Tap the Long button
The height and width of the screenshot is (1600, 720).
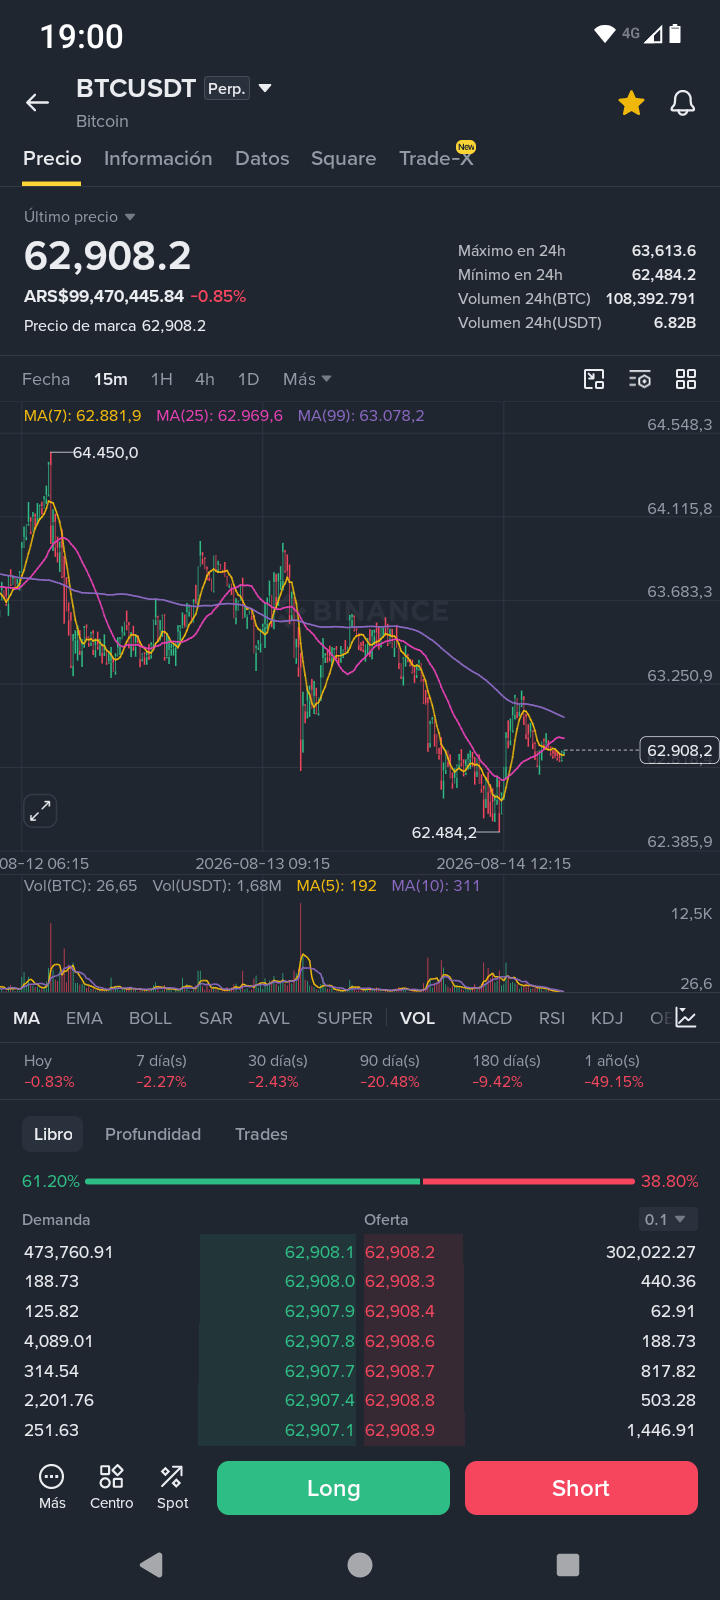pos(333,1488)
